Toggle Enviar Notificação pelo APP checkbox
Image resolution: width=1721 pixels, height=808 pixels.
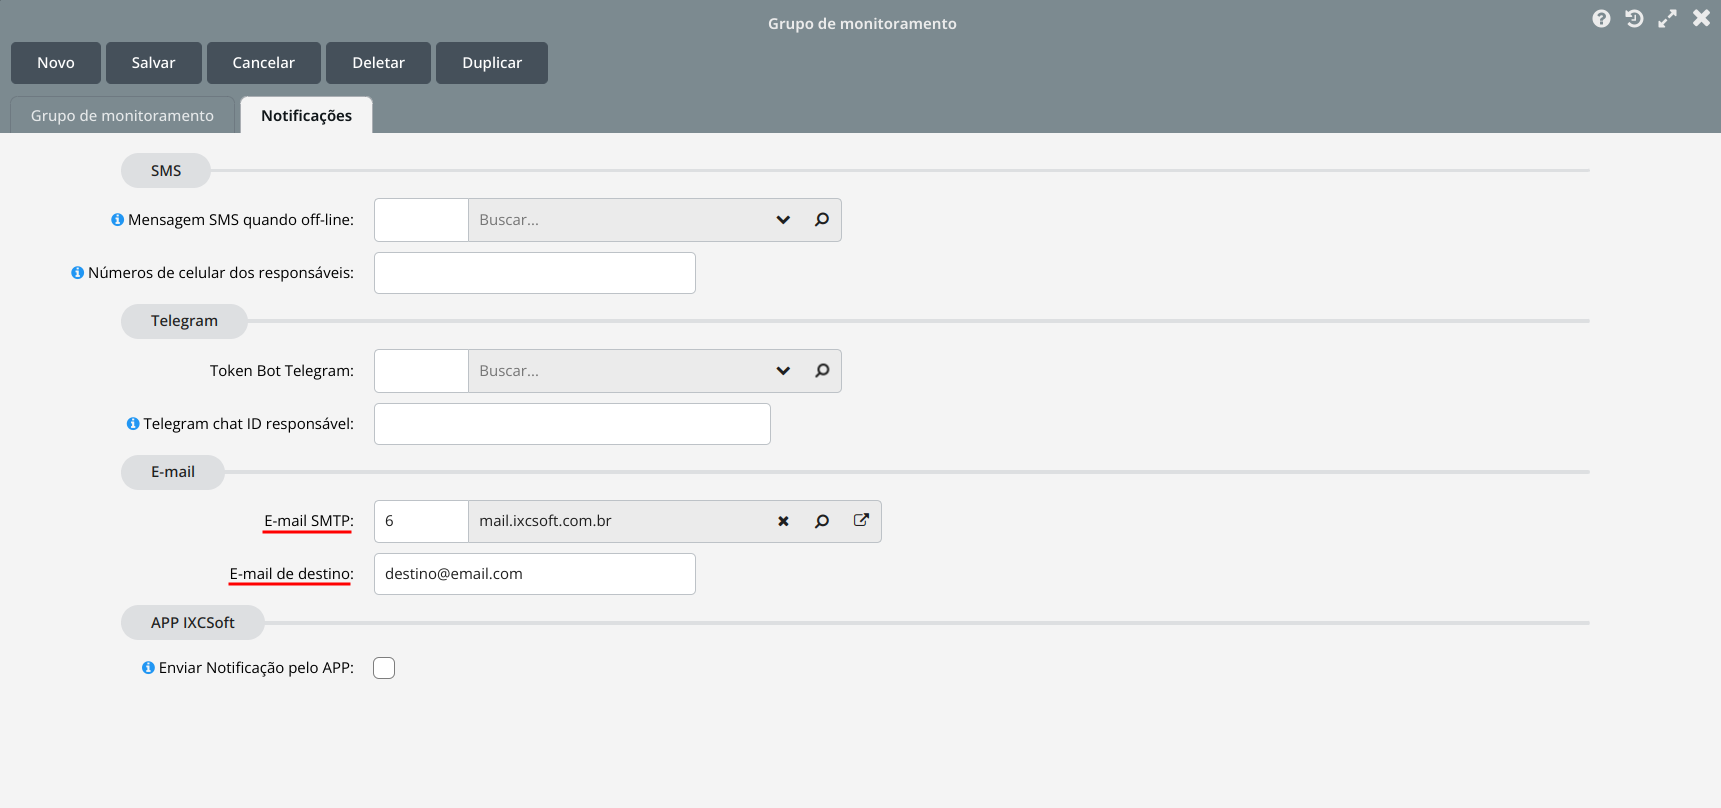pos(384,668)
